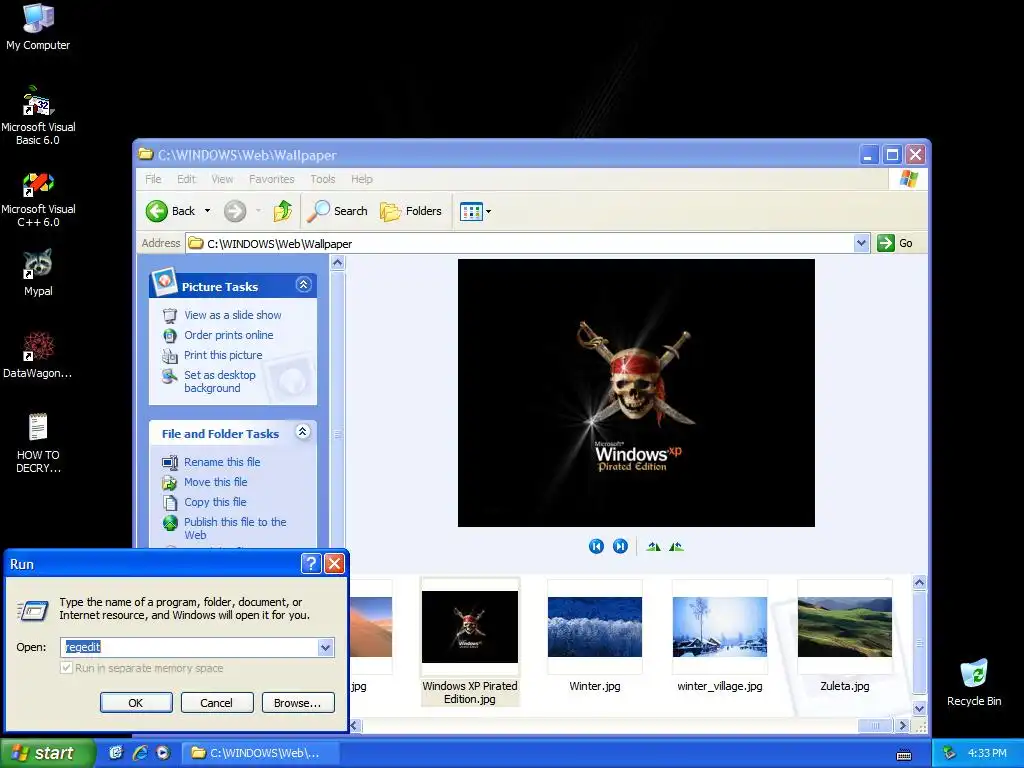The height and width of the screenshot is (768, 1024).
Task: Launch Windows Media Player from quick launch
Action: coord(163,753)
